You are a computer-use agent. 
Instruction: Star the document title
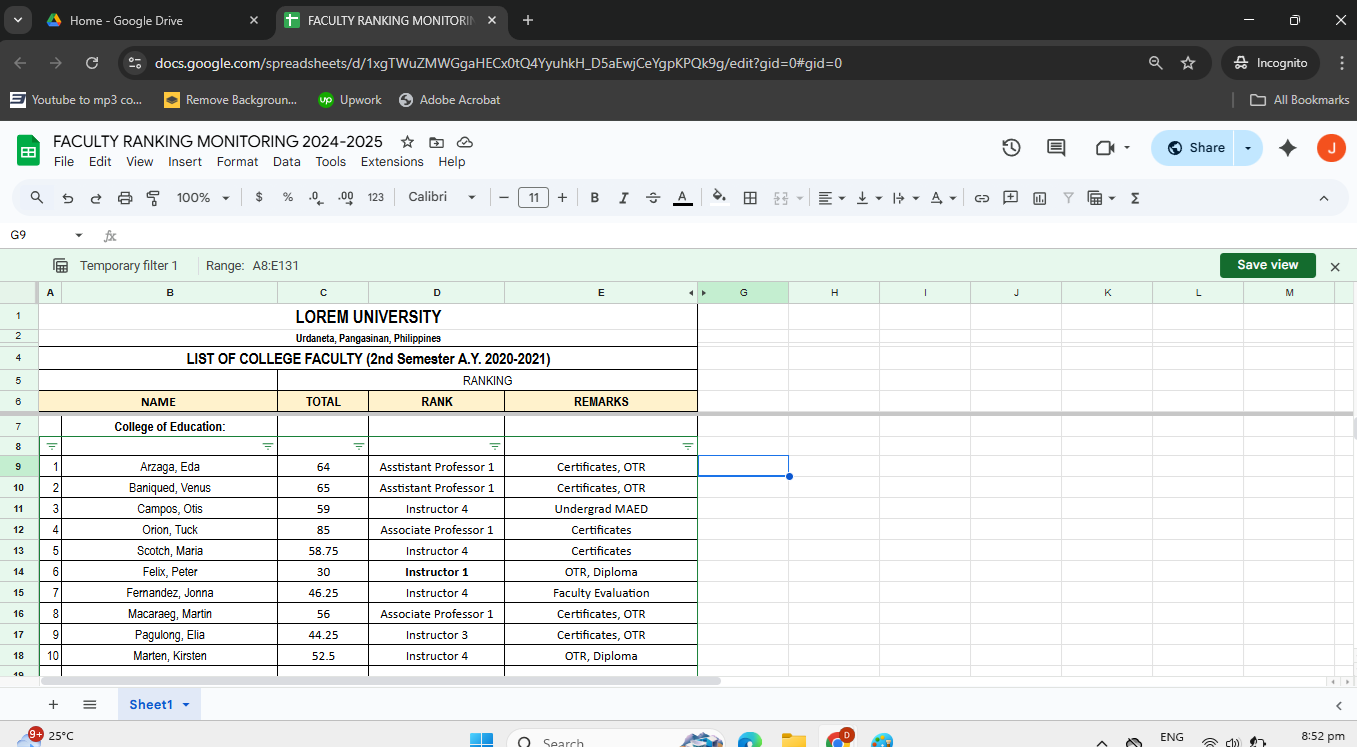click(407, 142)
